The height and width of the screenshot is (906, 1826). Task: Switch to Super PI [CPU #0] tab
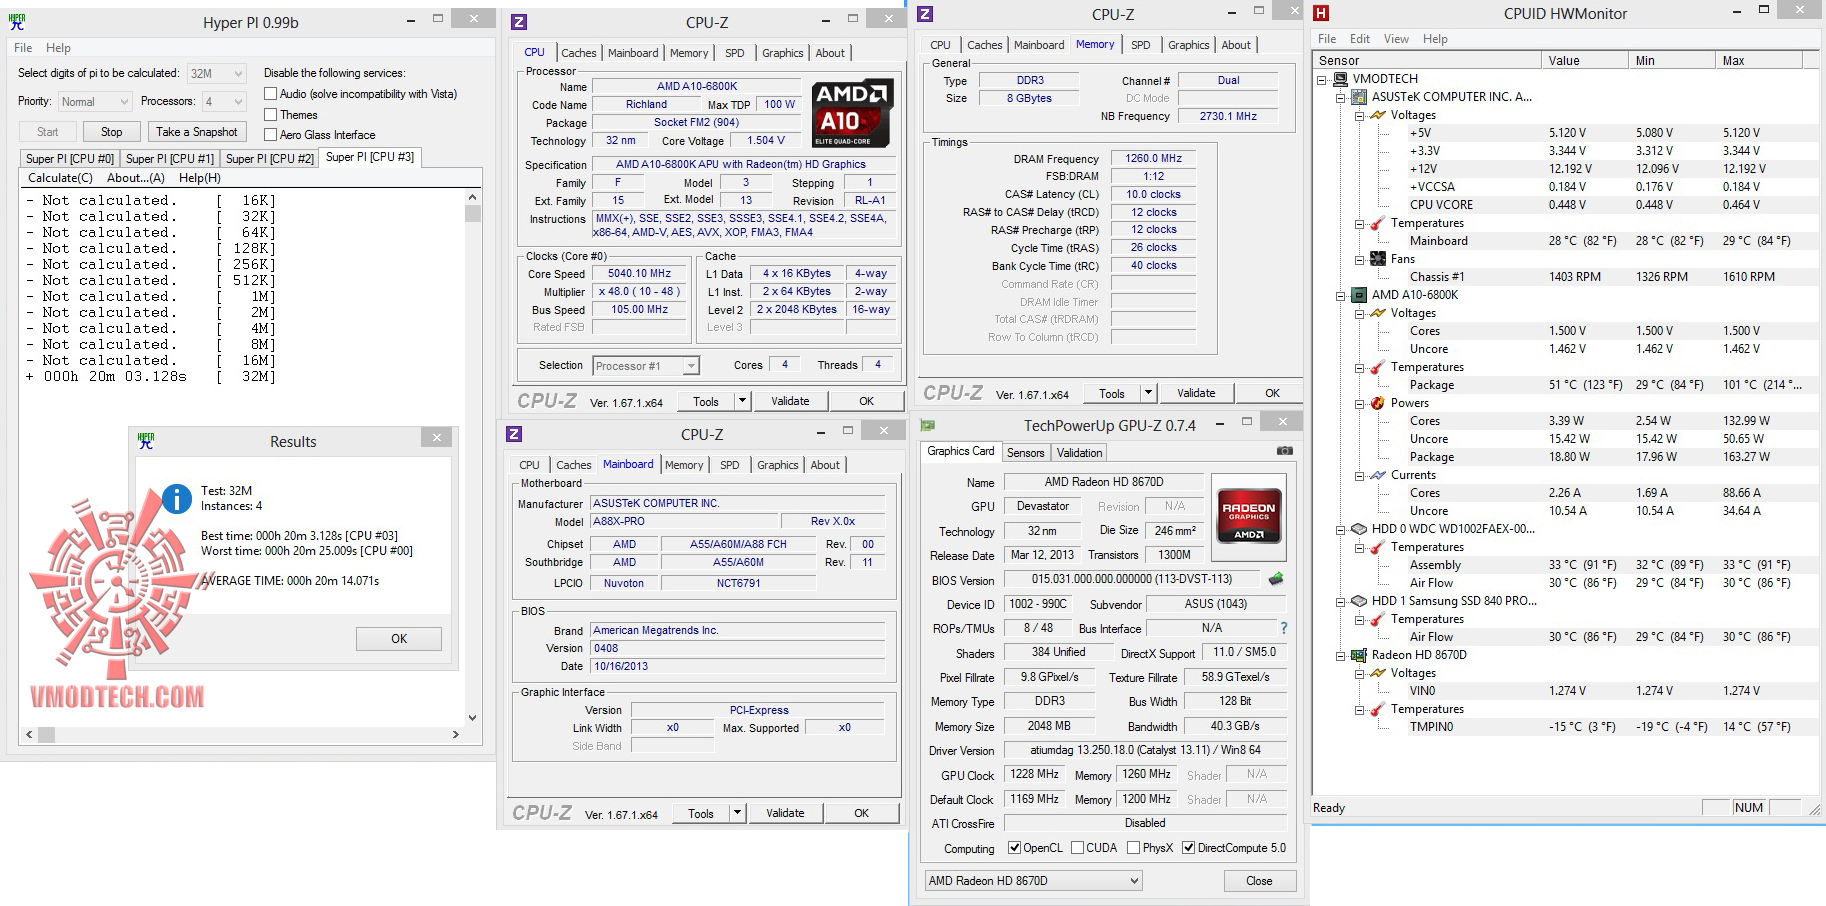70,159
